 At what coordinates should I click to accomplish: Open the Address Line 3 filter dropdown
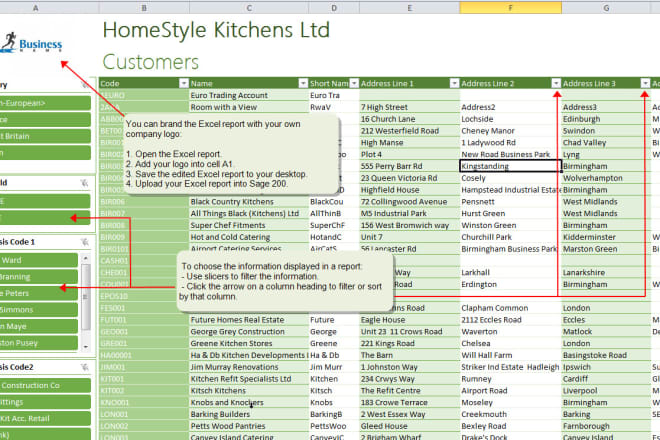click(x=645, y=83)
